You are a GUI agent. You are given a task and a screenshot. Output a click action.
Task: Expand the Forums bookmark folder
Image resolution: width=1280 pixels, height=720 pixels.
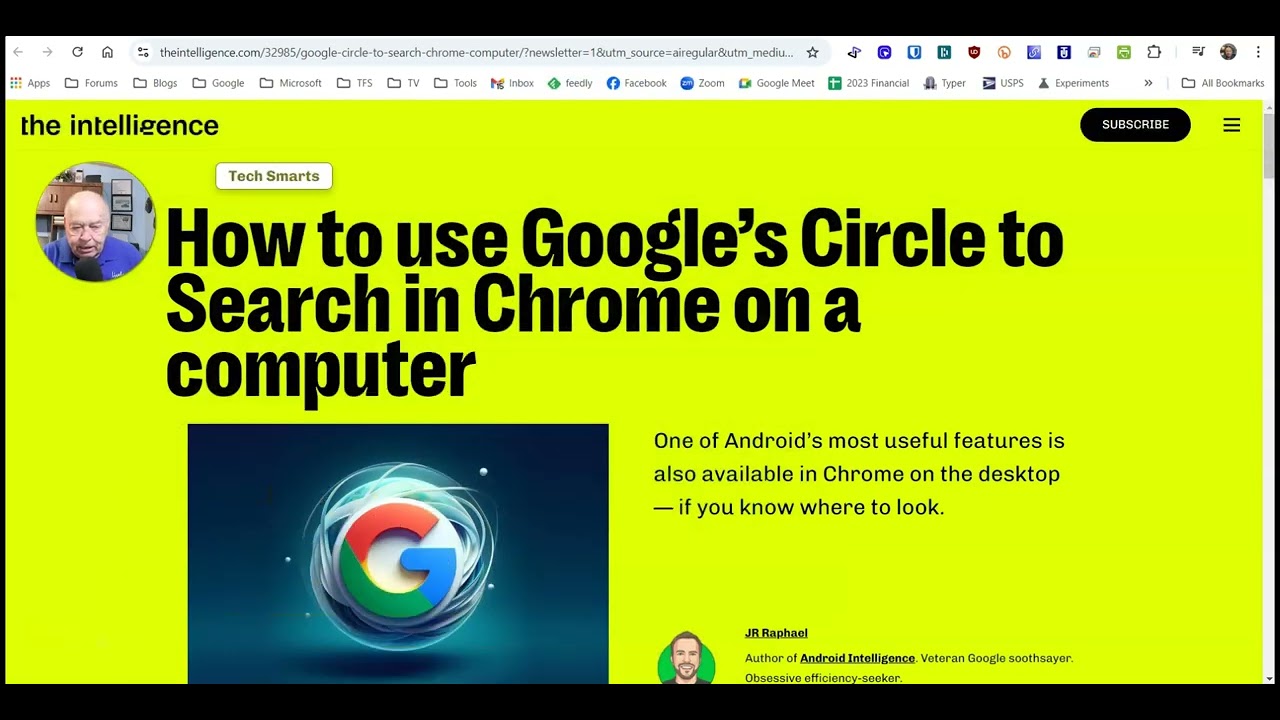click(91, 83)
